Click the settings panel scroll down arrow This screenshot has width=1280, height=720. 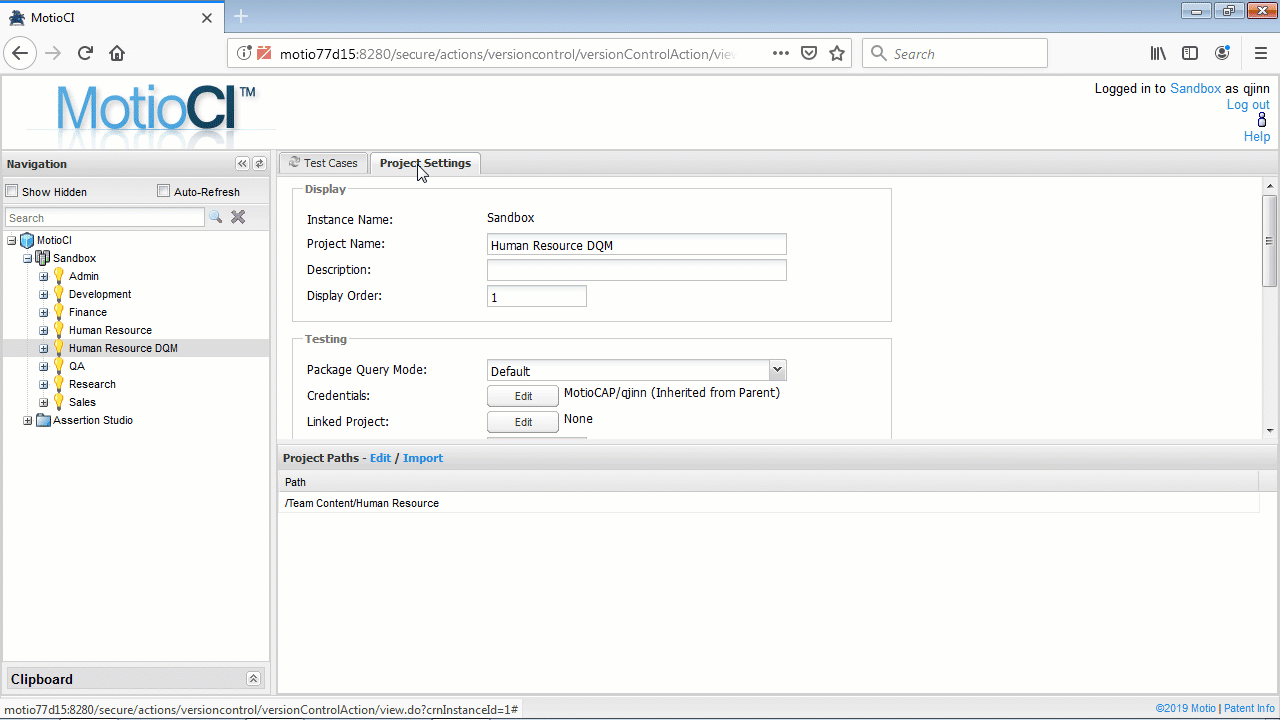pos(1269,431)
